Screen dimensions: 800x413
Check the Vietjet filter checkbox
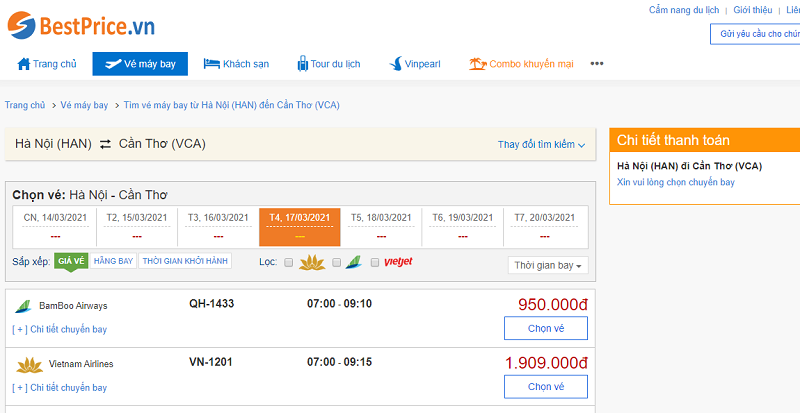pyautogui.click(x=375, y=262)
